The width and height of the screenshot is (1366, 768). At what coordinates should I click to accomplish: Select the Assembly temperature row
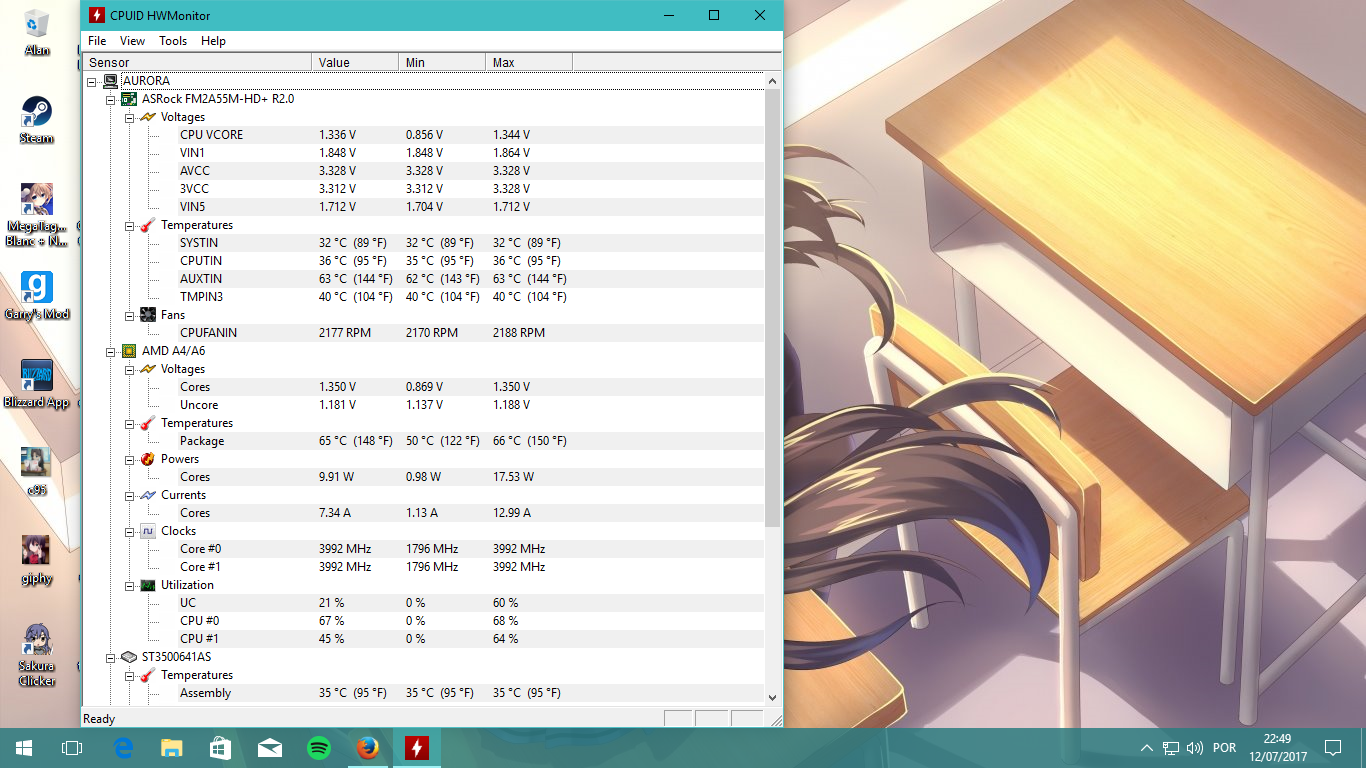coord(470,693)
